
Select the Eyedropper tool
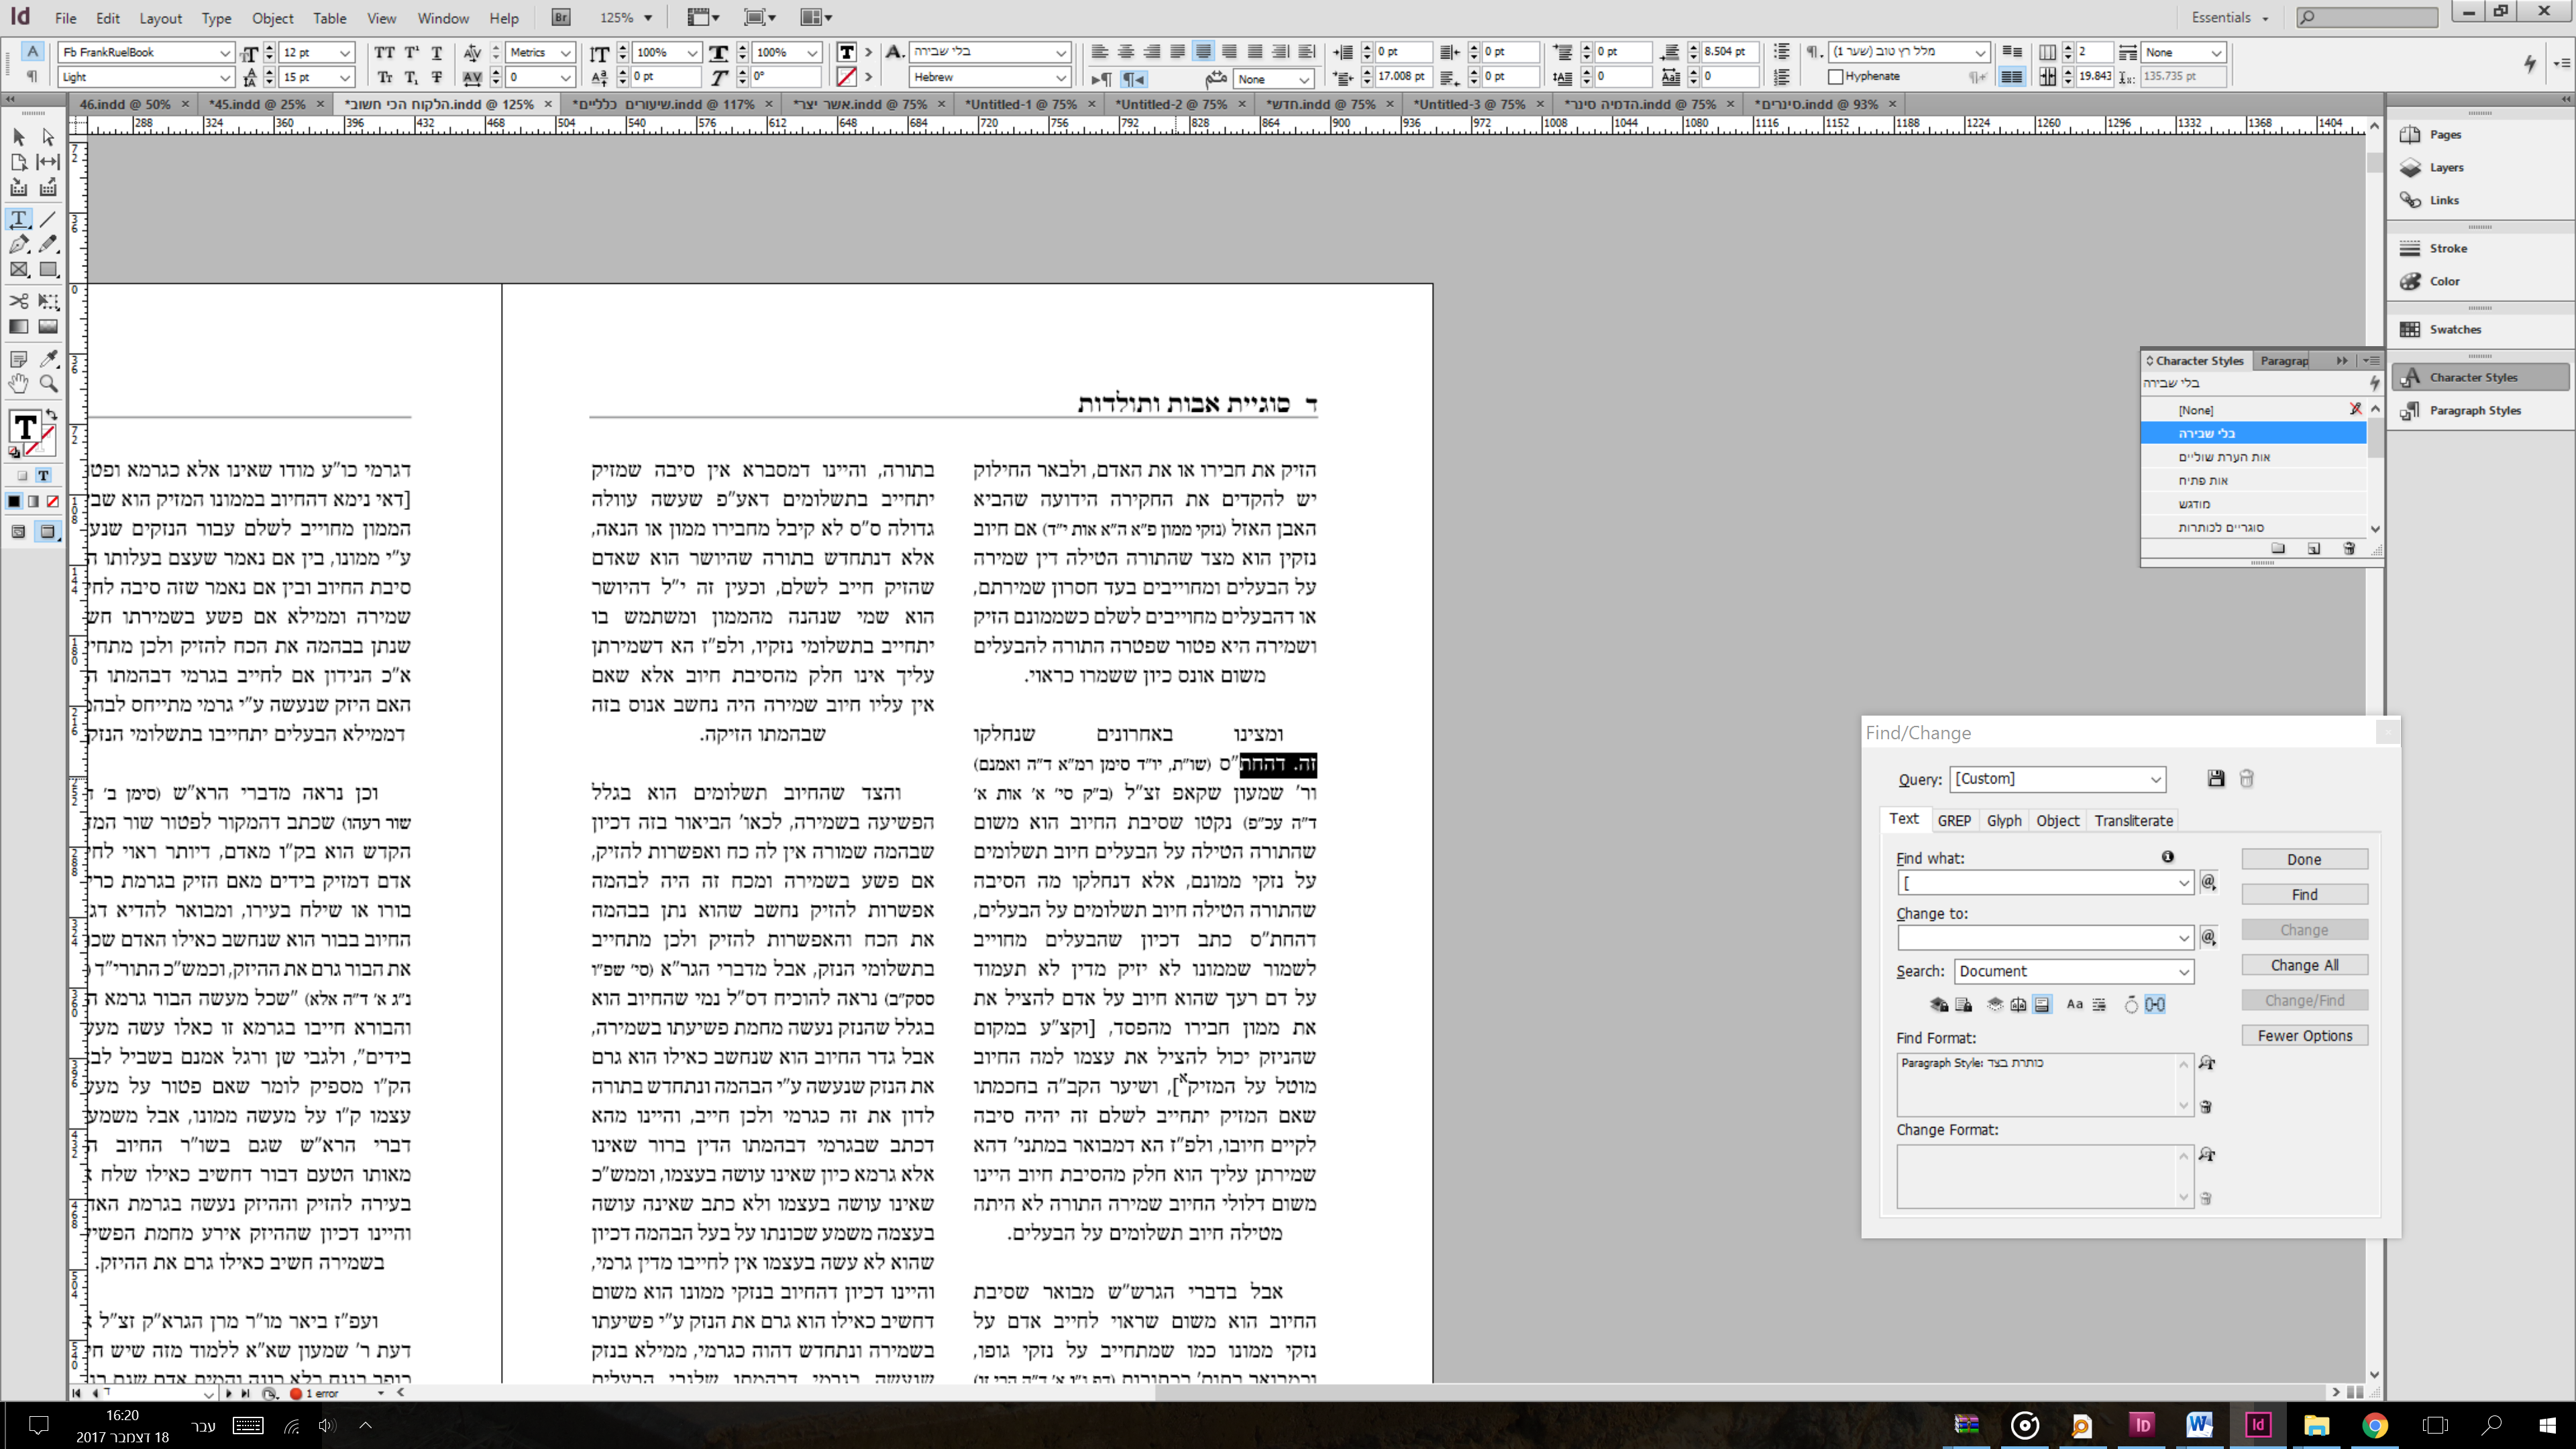[x=48, y=359]
